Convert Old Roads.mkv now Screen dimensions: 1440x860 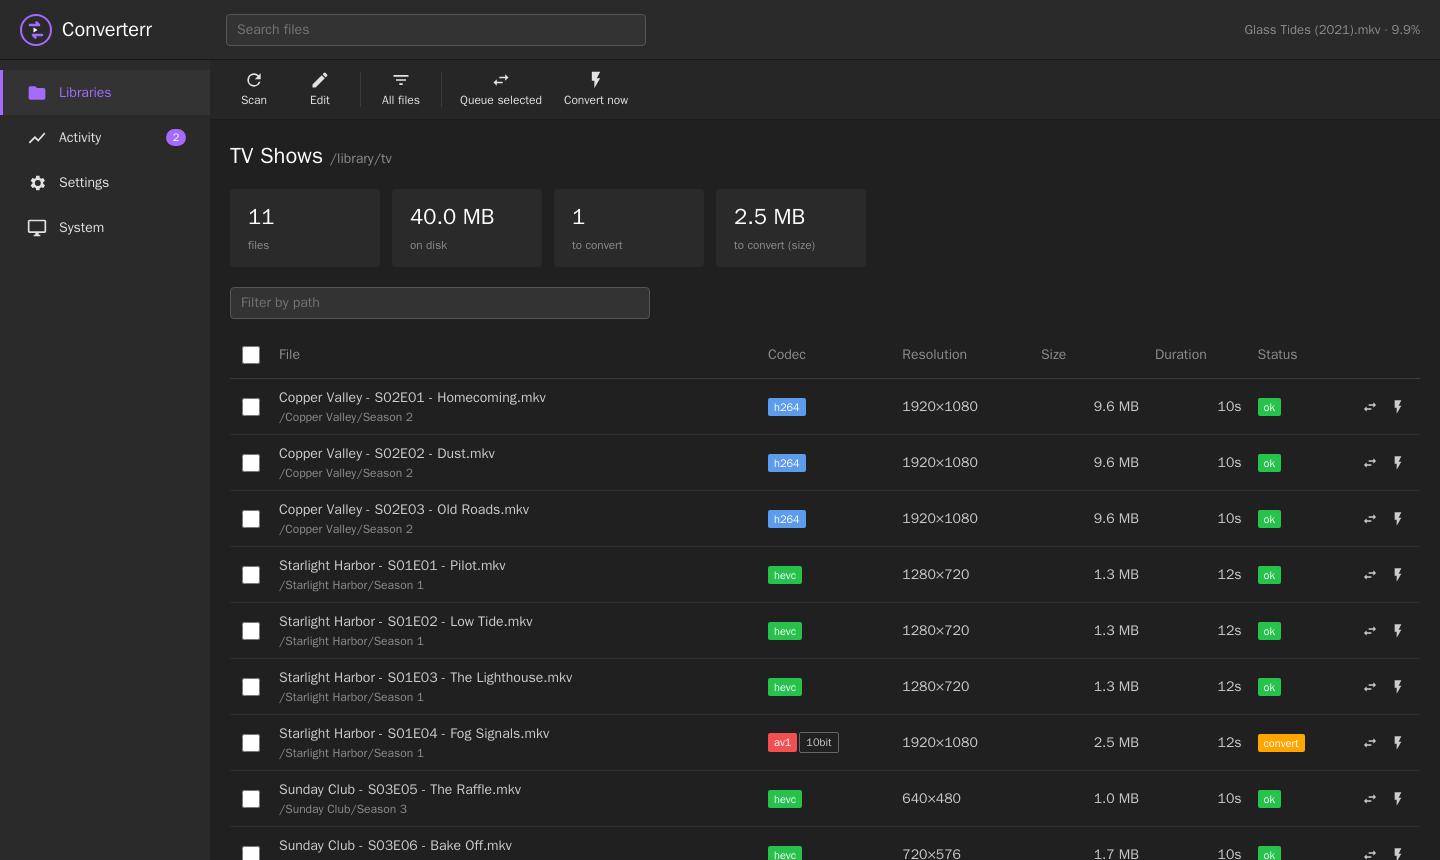1398,519
